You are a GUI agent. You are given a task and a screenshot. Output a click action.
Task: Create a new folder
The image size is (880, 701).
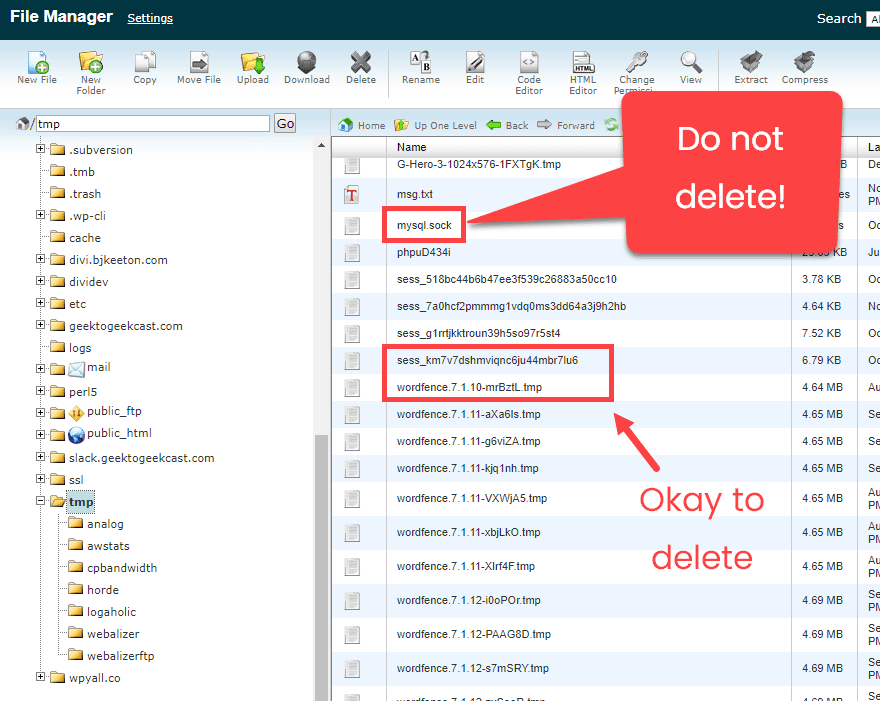(x=91, y=68)
